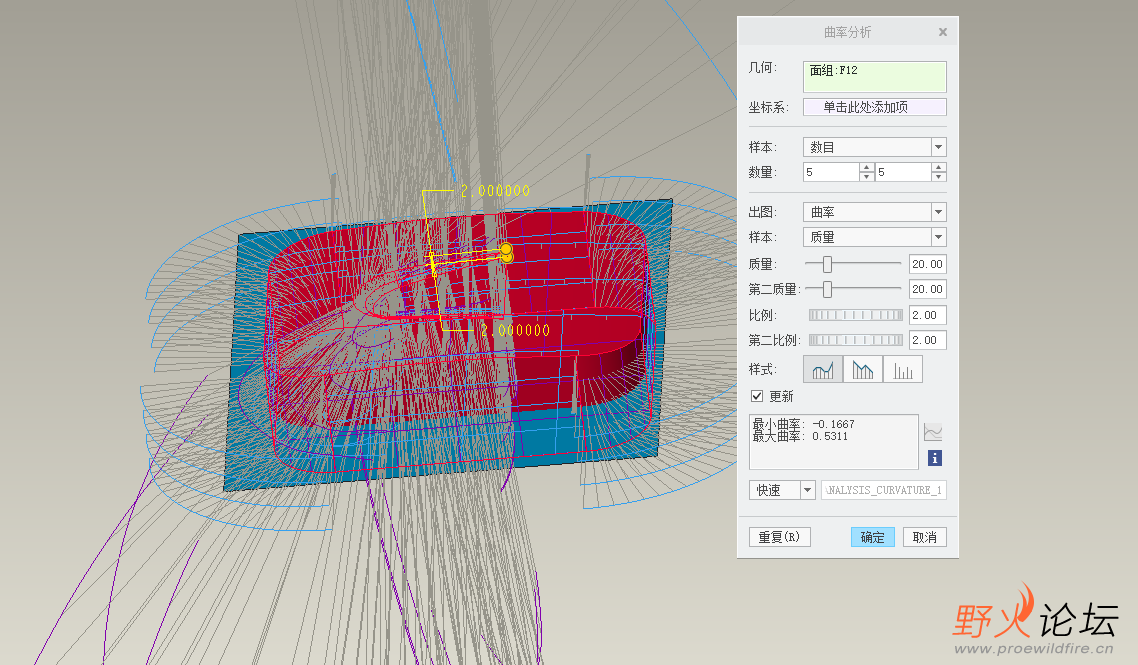Click the 坐标系 单击此处添加项 field
1138x665 pixels.
tap(874, 107)
